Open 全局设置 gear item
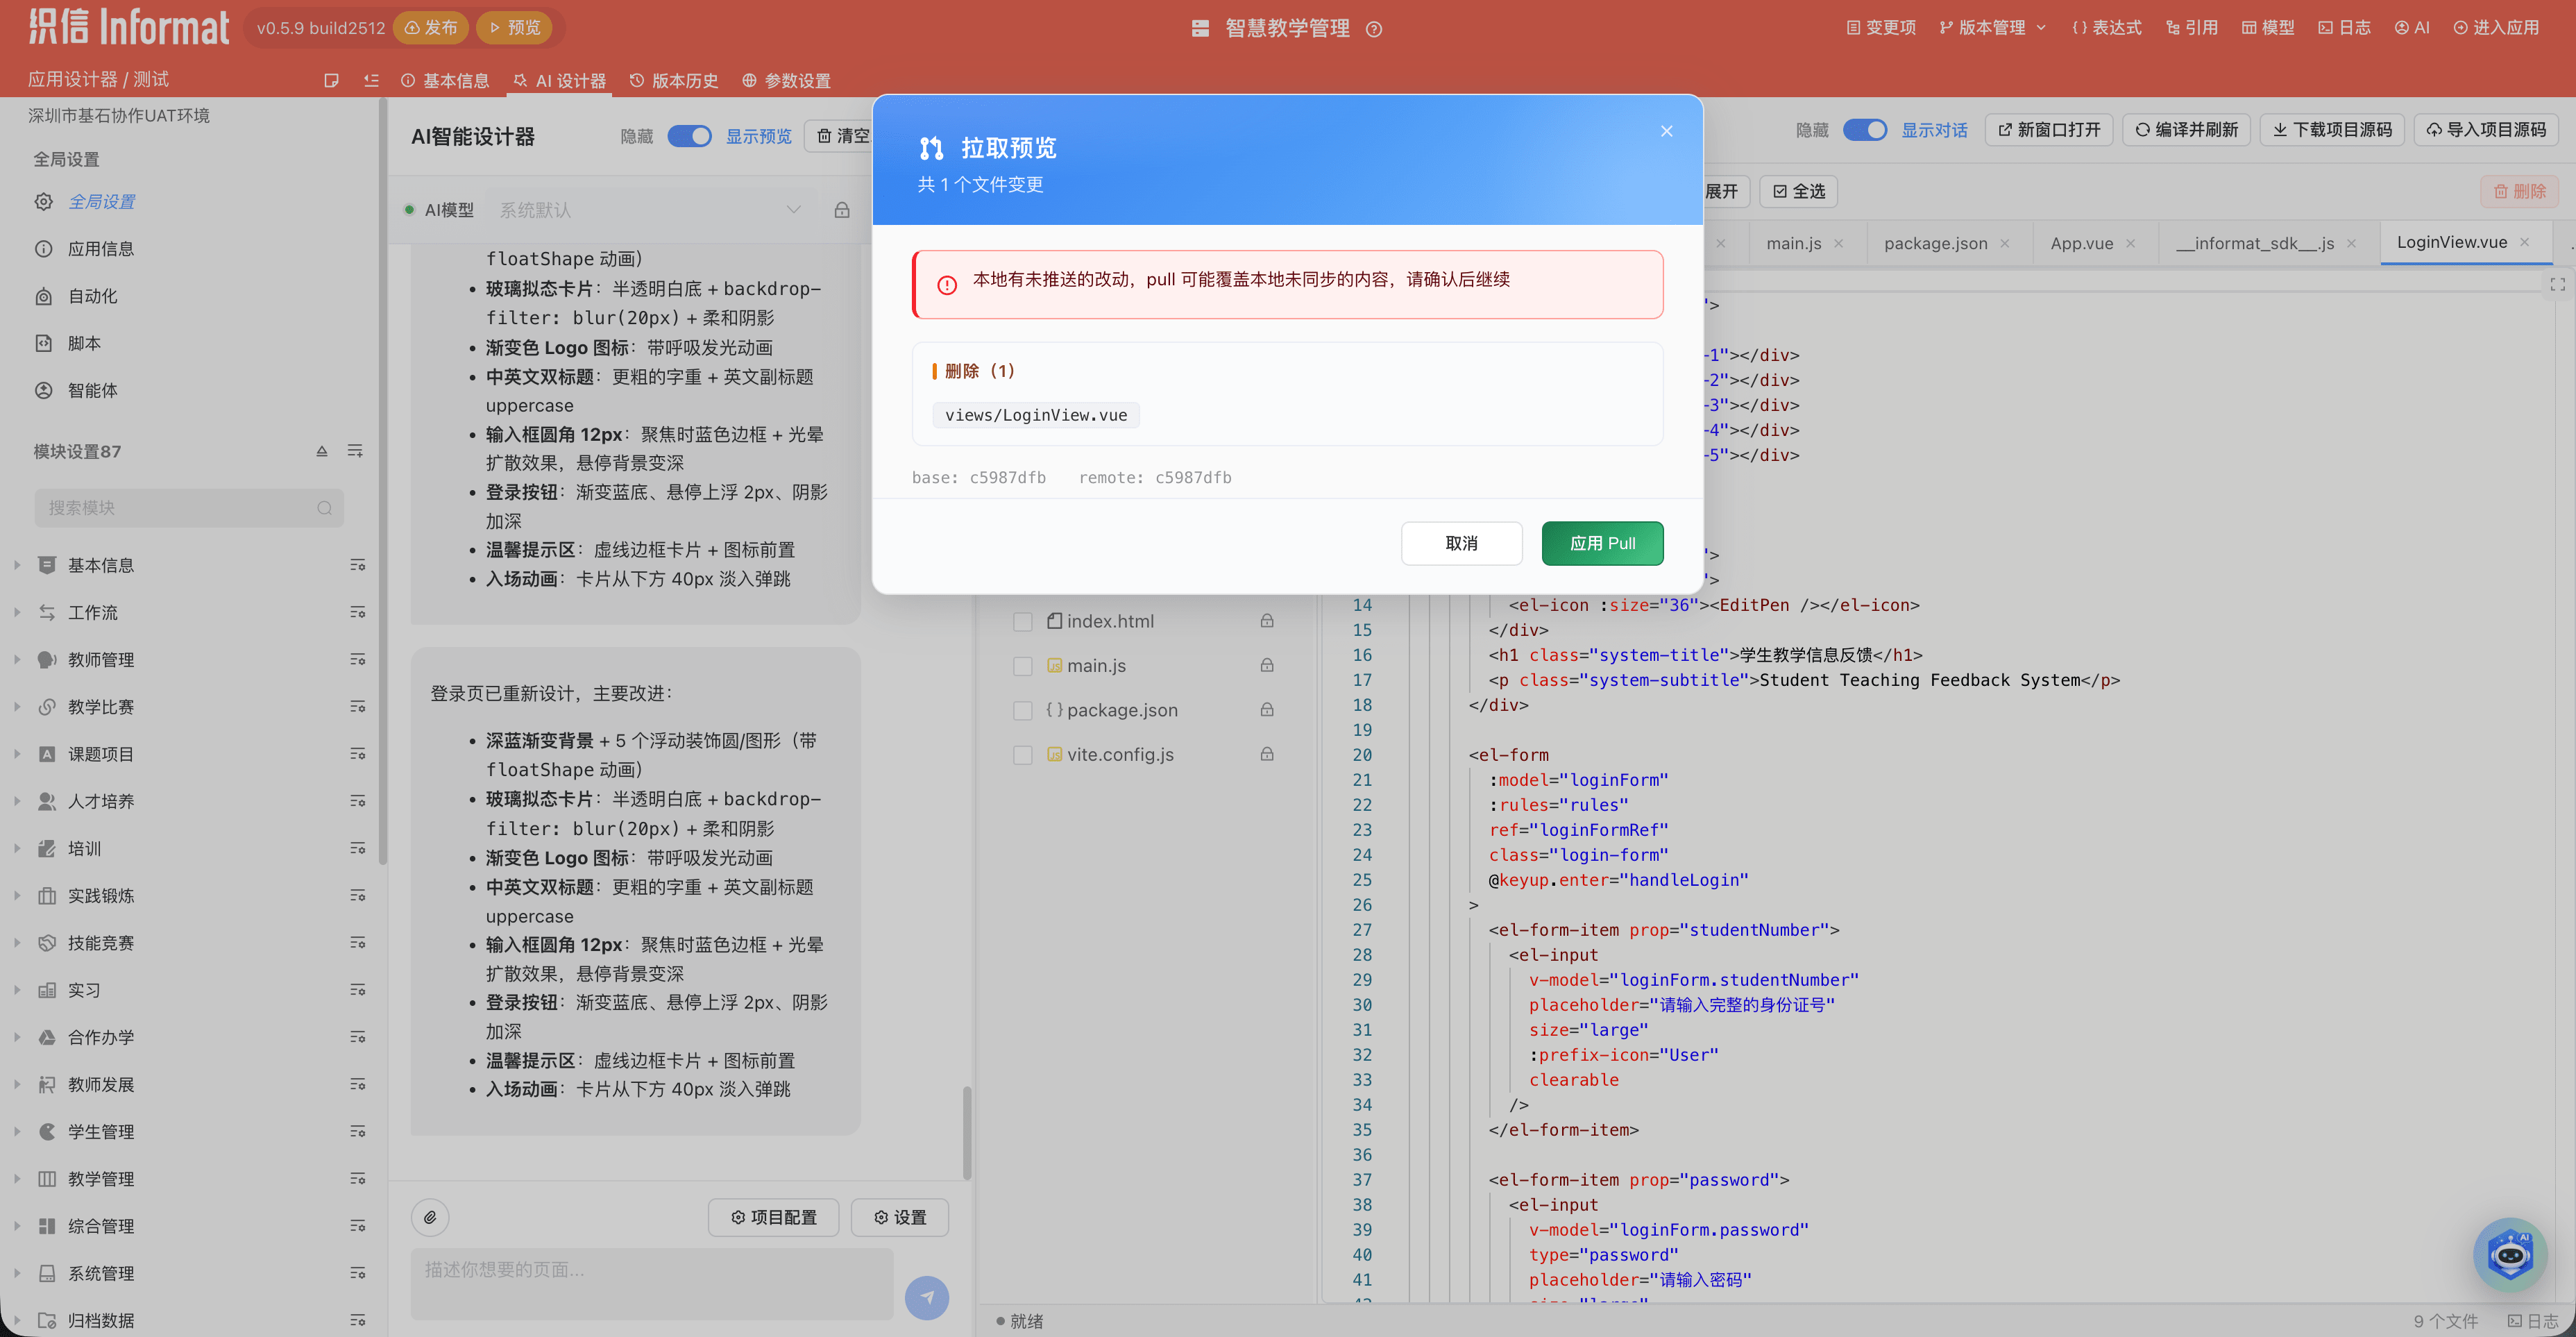2576x1337 pixels. pos(85,201)
